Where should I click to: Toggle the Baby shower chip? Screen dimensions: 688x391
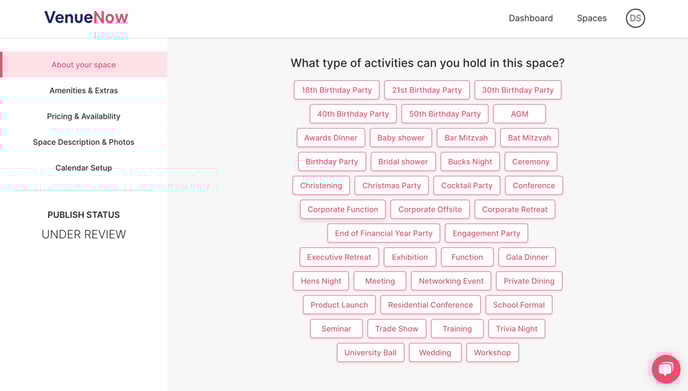click(x=401, y=138)
